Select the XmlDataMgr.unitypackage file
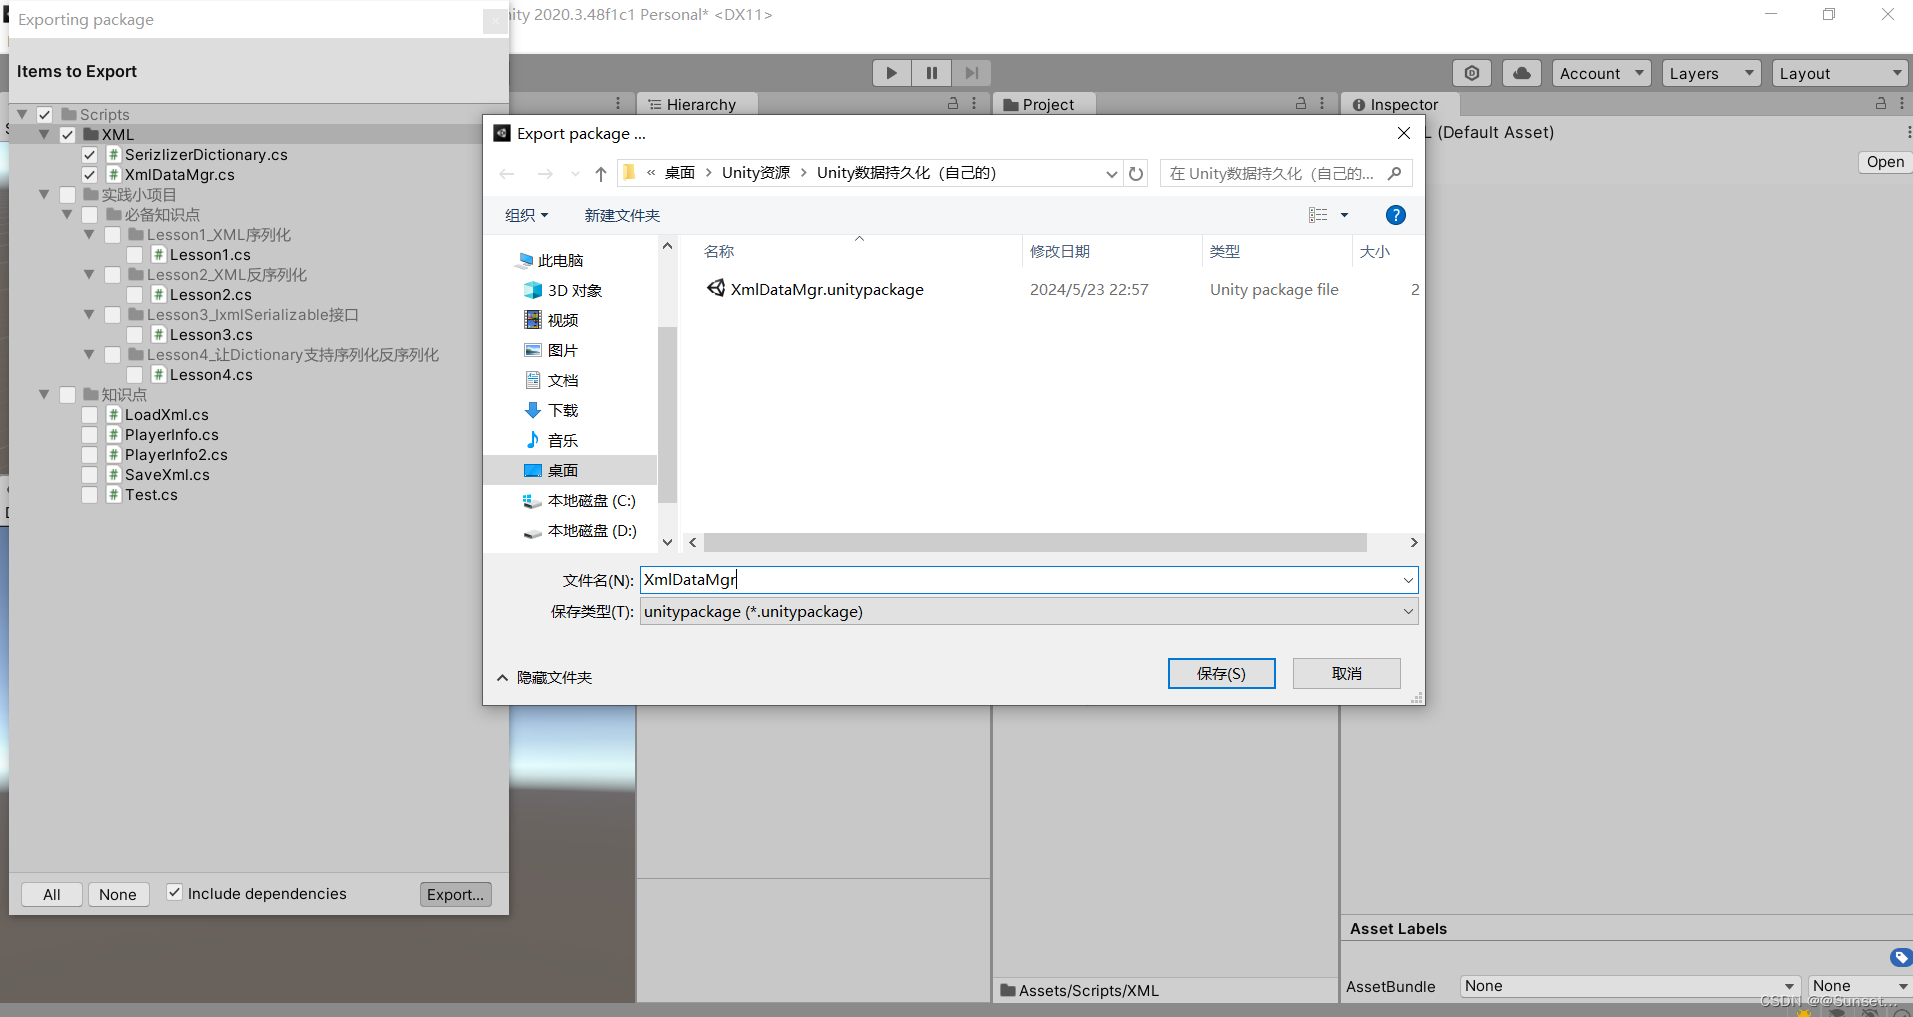Image resolution: width=1913 pixels, height=1017 pixels. click(x=816, y=289)
